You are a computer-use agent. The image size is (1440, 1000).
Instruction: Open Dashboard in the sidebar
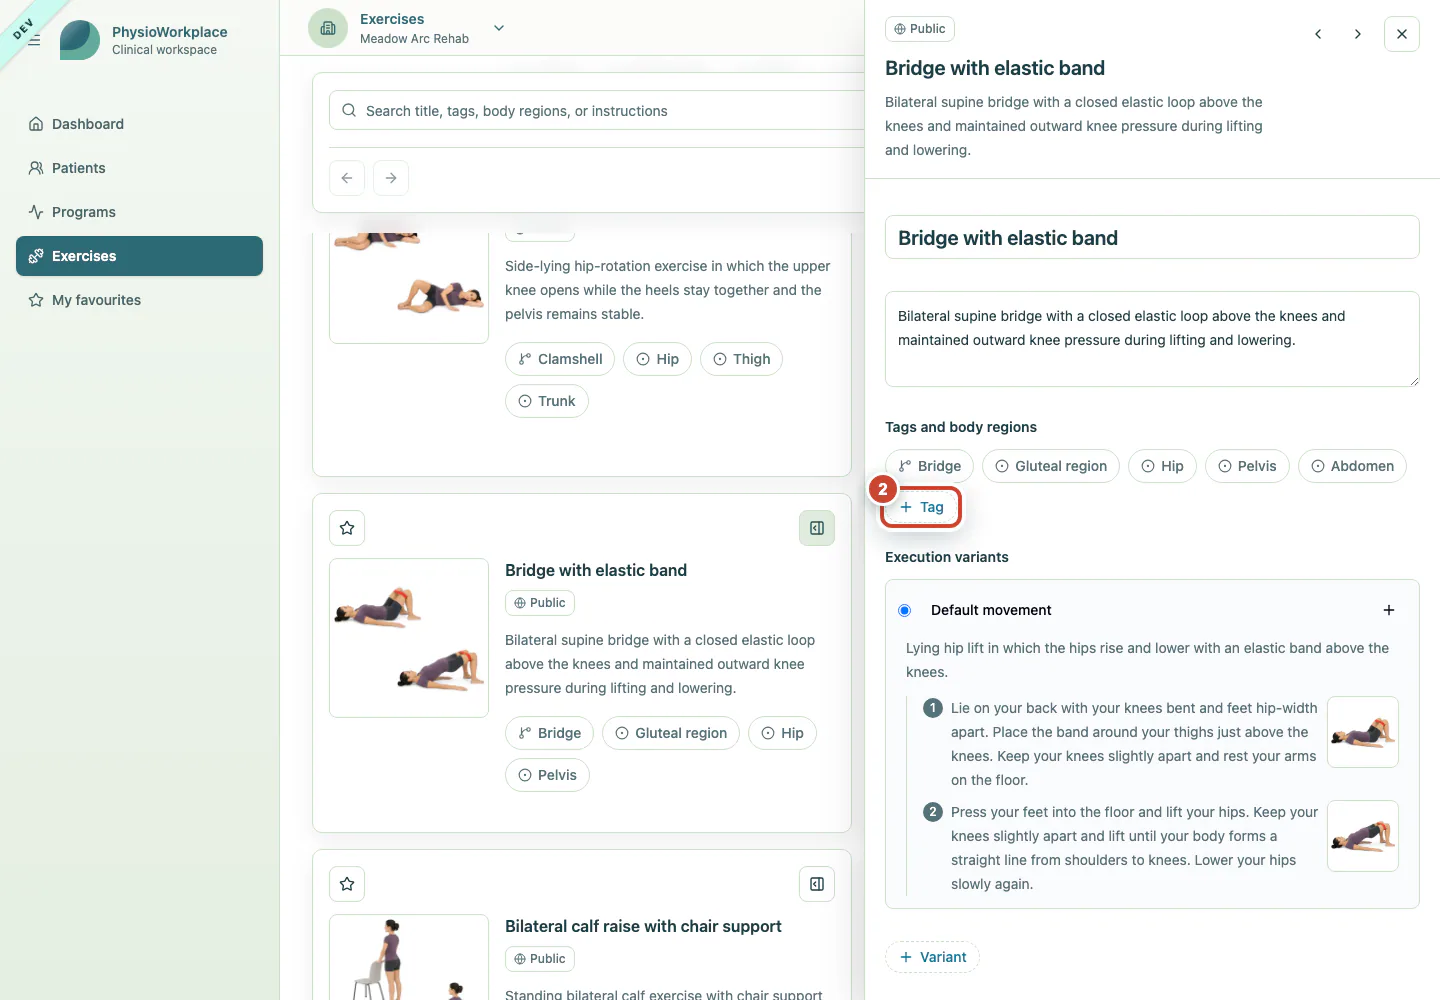(x=139, y=124)
